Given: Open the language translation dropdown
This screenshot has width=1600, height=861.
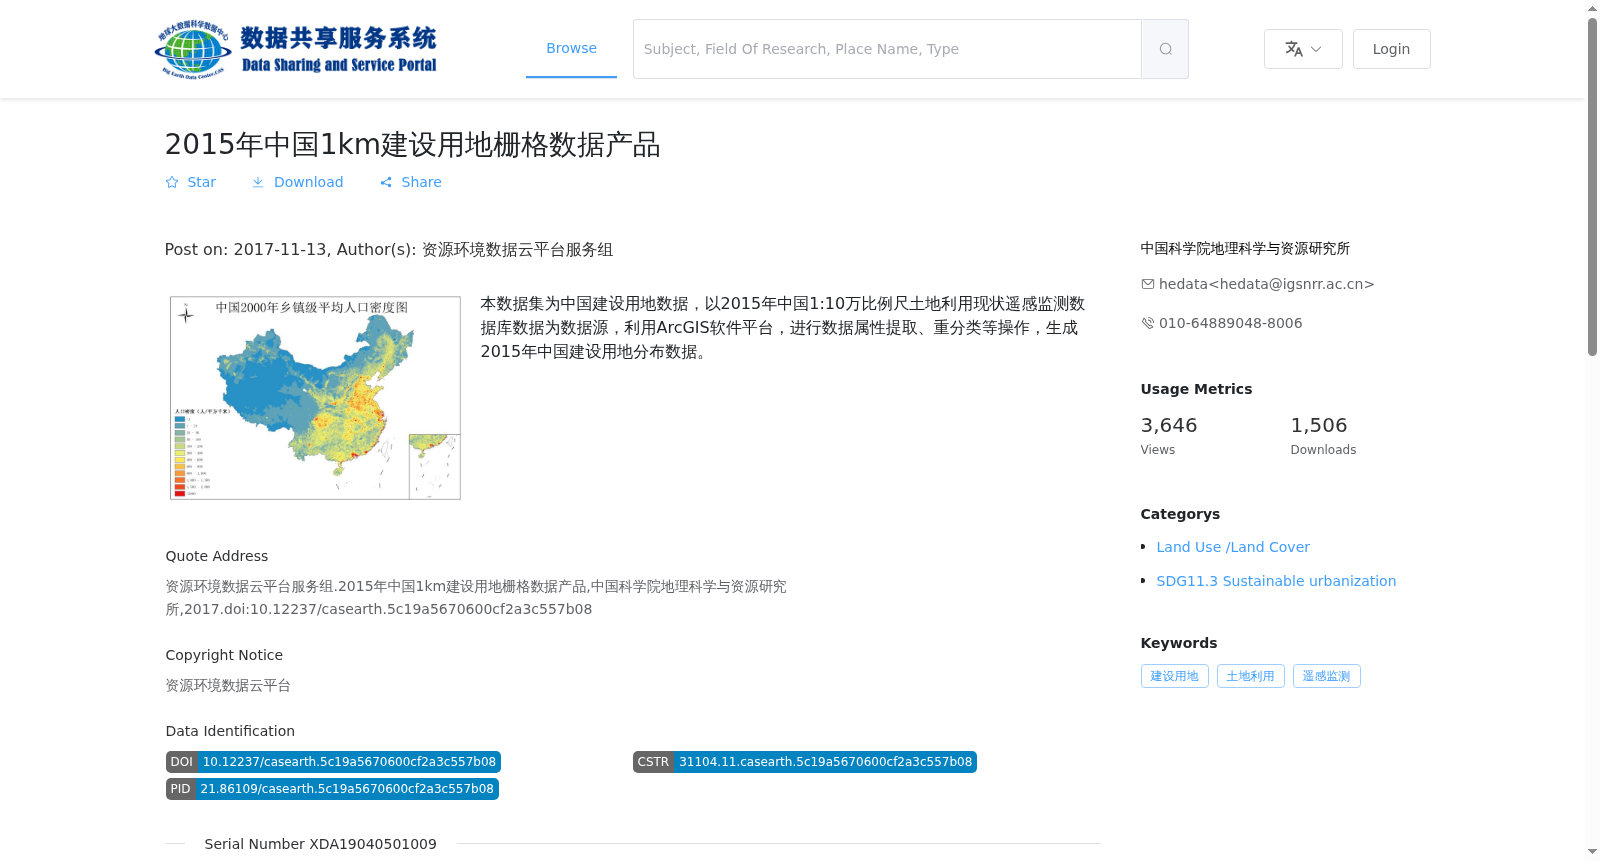Looking at the screenshot, I should click(1303, 49).
